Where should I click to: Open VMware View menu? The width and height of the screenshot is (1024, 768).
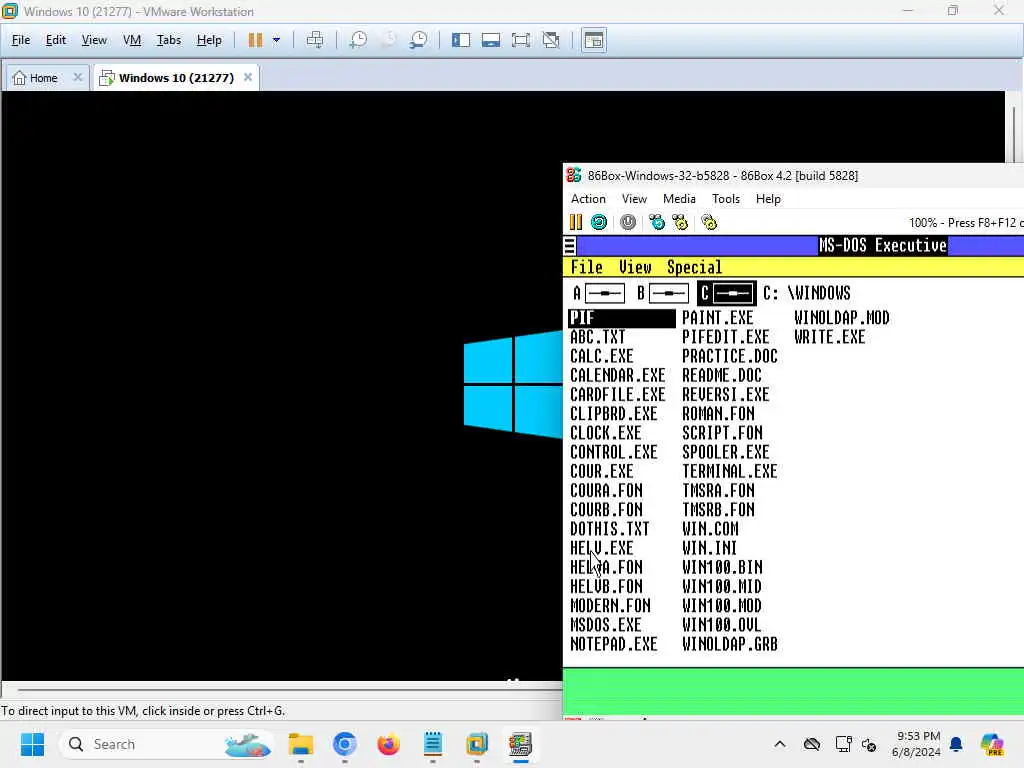point(94,40)
